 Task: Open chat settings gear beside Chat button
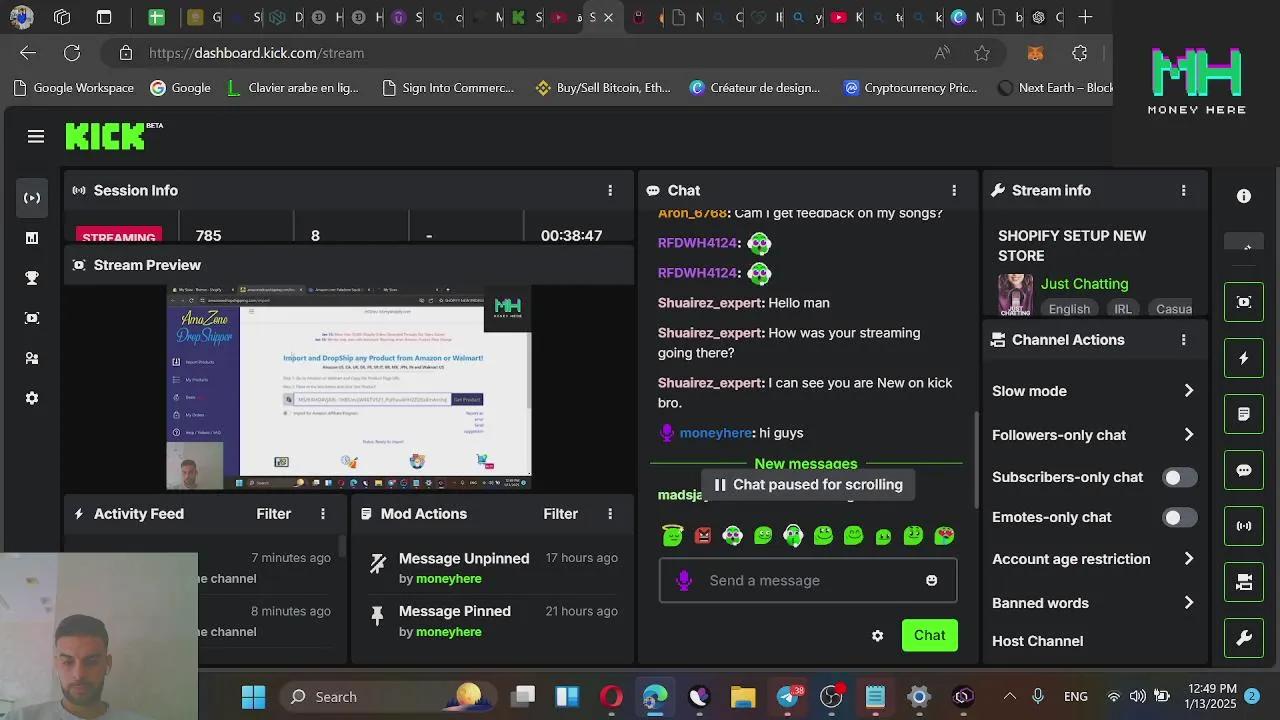point(877,636)
